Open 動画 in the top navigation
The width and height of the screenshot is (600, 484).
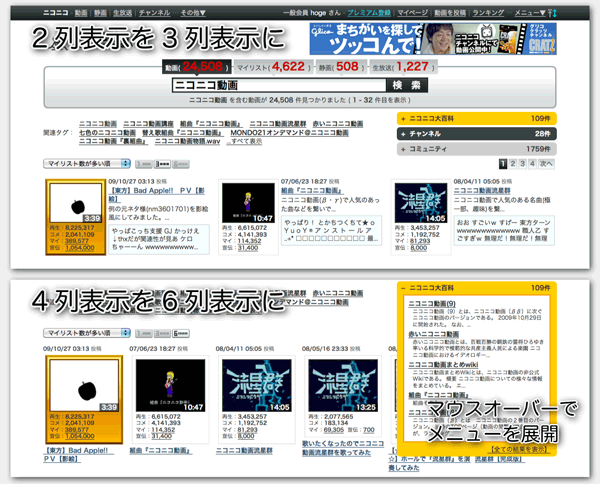(x=81, y=13)
